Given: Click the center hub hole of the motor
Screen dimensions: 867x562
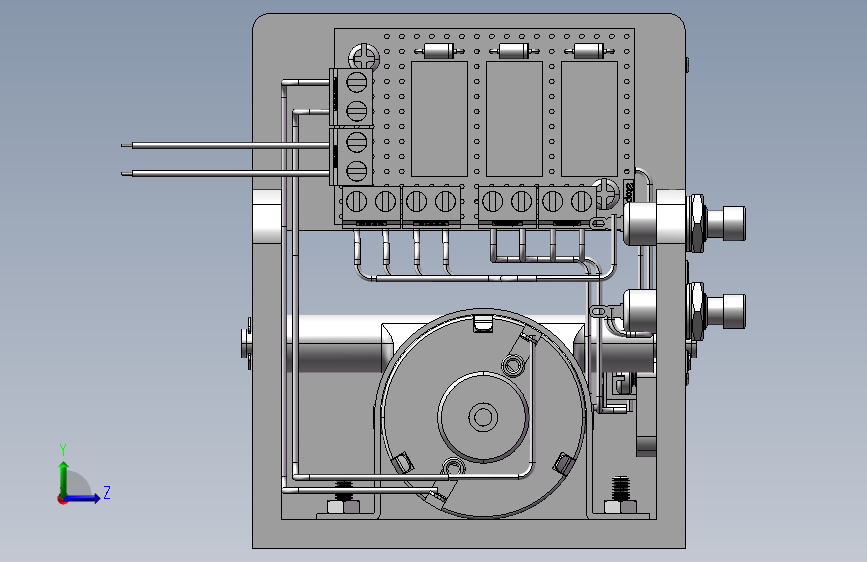Looking at the screenshot, I should pyautogui.click(x=483, y=417).
